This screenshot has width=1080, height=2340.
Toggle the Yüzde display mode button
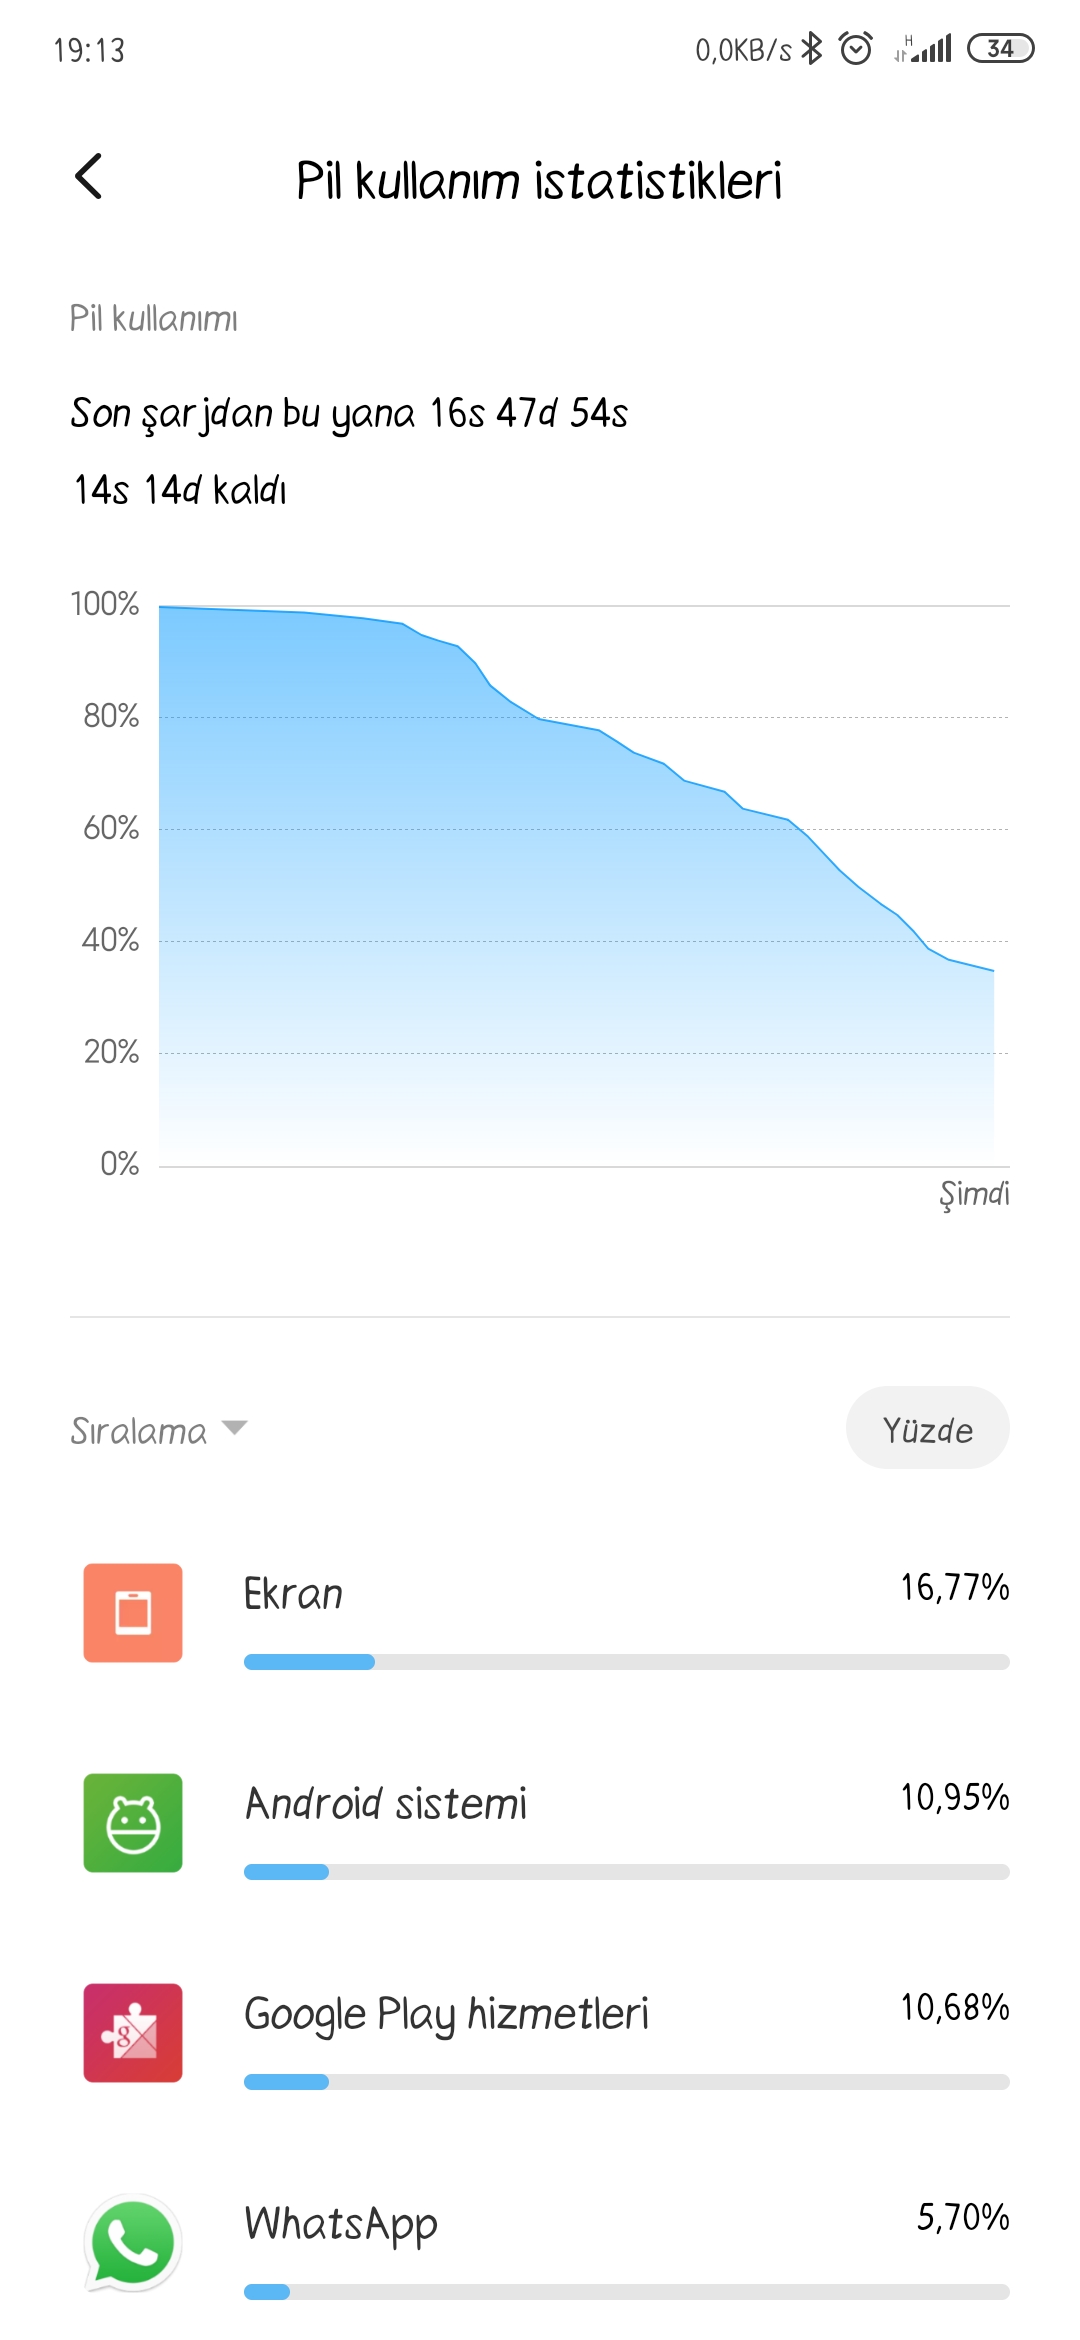coord(928,1428)
